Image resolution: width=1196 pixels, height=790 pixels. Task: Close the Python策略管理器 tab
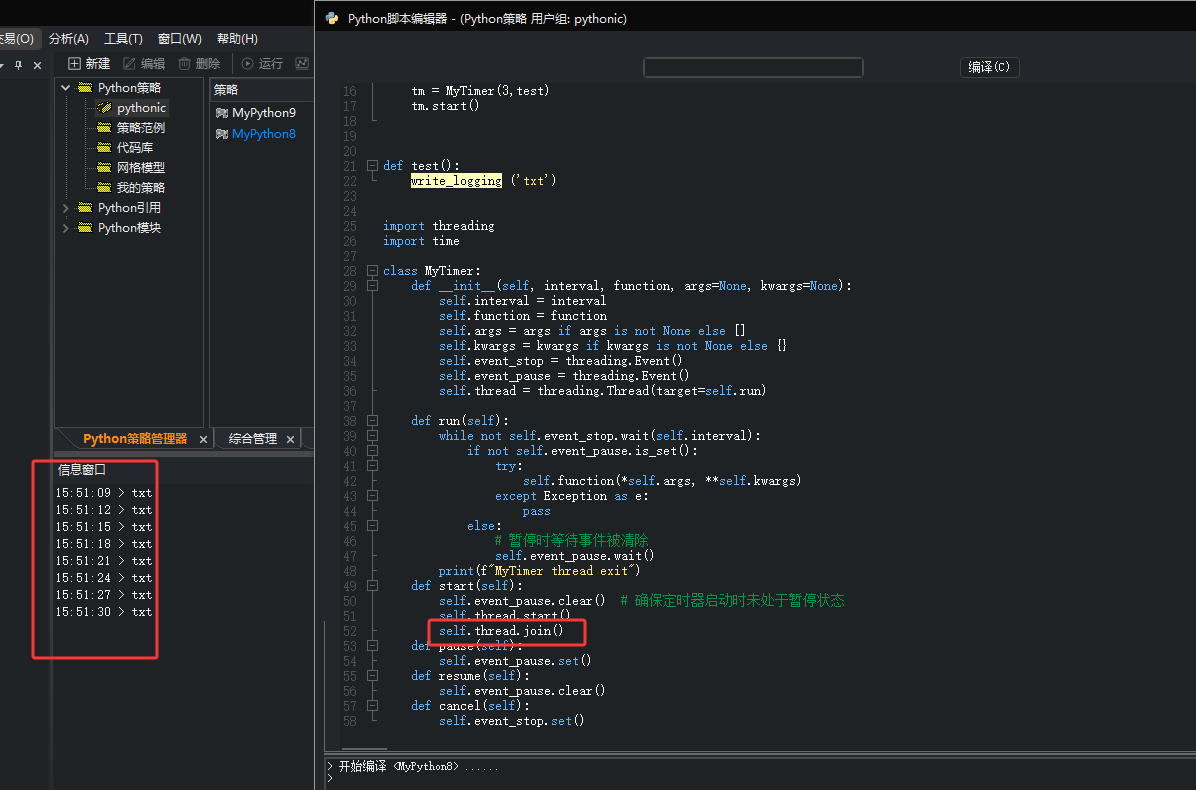coord(203,439)
